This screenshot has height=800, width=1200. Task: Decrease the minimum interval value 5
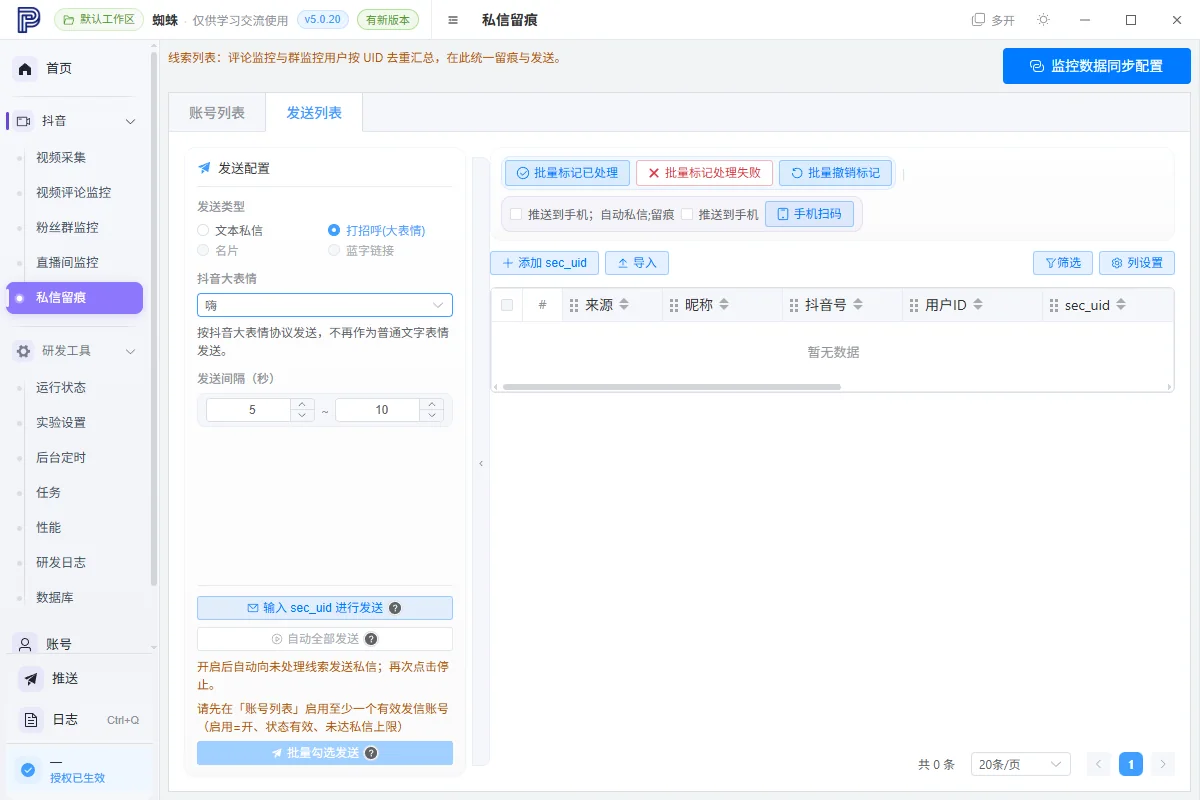point(302,415)
